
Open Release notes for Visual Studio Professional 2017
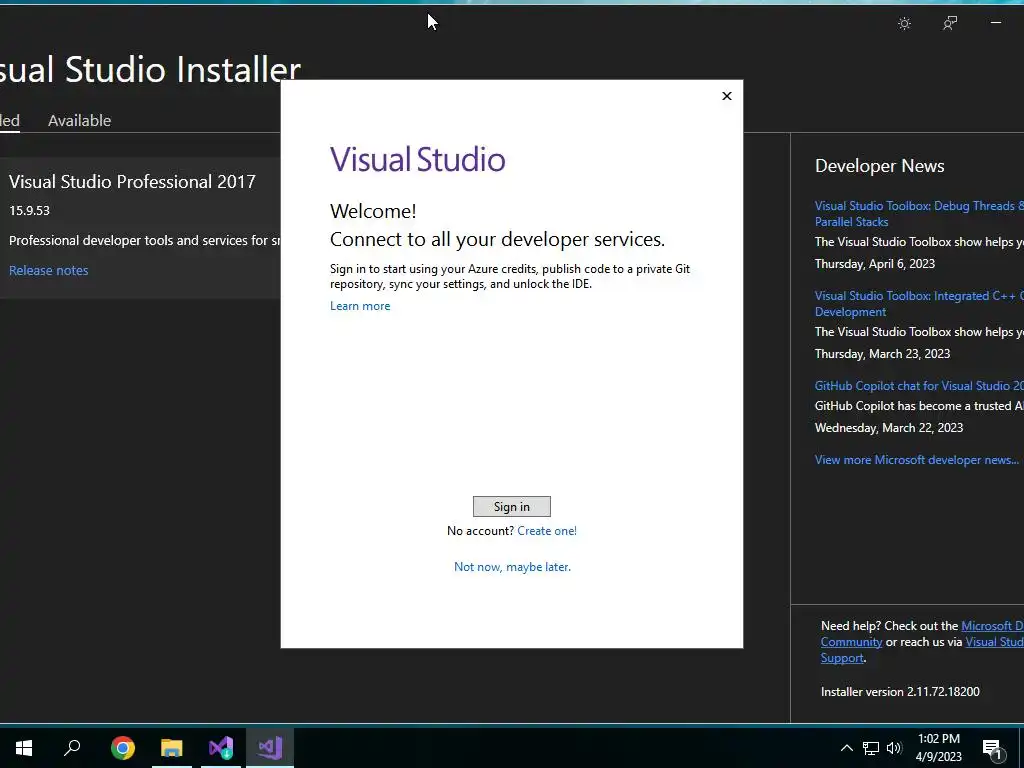click(x=48, y=270)
